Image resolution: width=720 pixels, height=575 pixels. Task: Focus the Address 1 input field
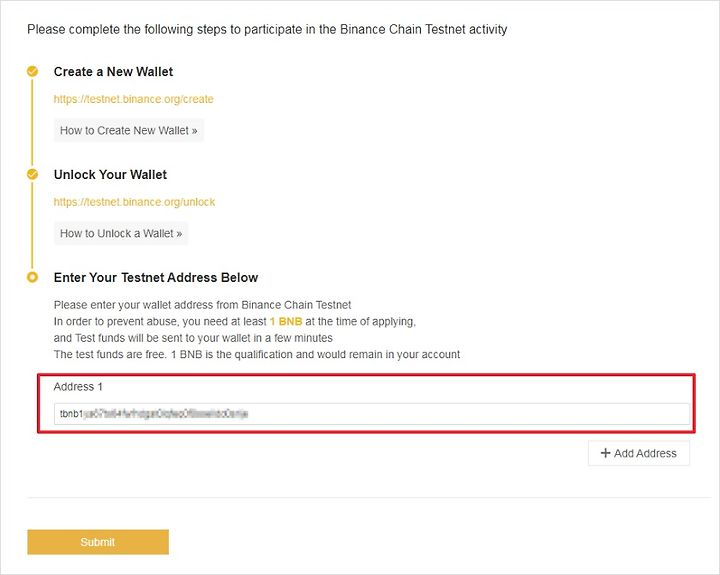pos(371,414)
